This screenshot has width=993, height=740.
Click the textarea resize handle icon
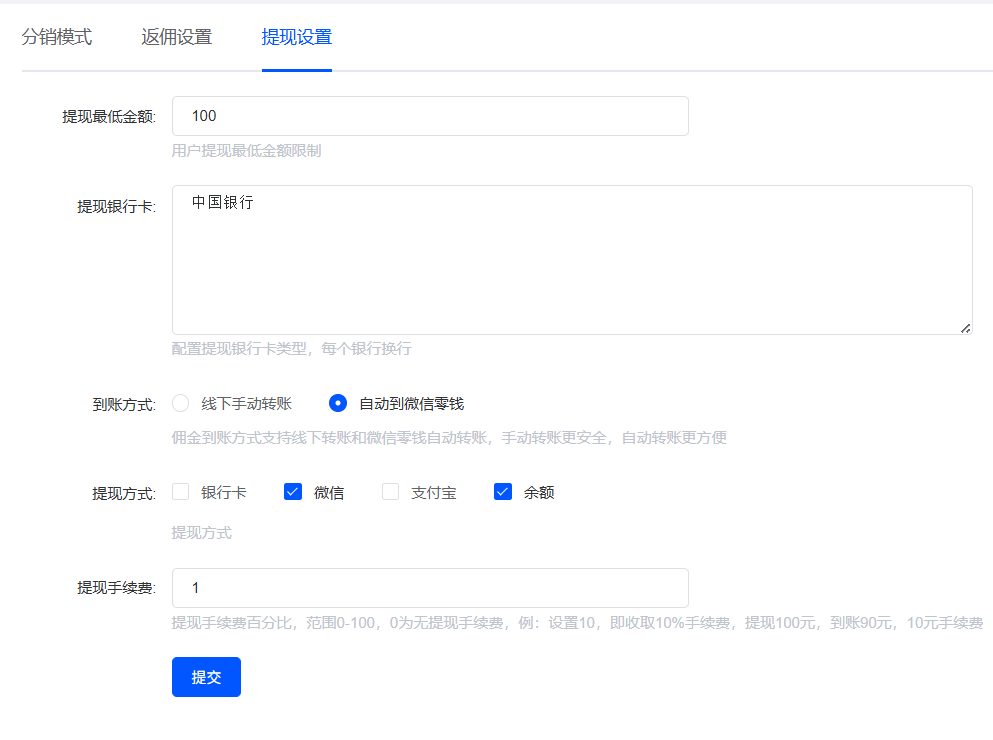pos(966,328)
